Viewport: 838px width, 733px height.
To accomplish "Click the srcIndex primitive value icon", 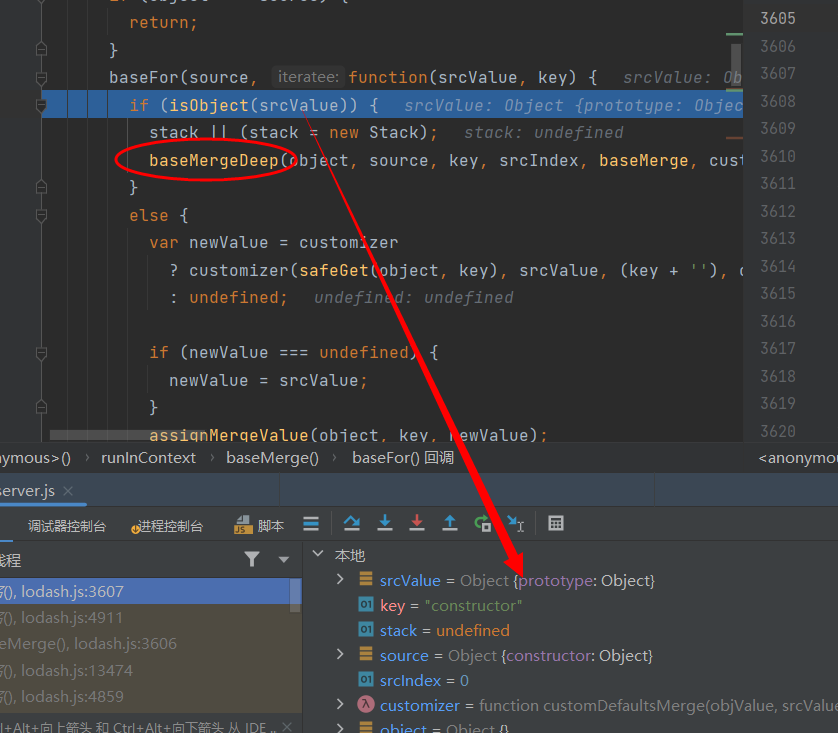I will pyautogui.click(x=366, y=680).
